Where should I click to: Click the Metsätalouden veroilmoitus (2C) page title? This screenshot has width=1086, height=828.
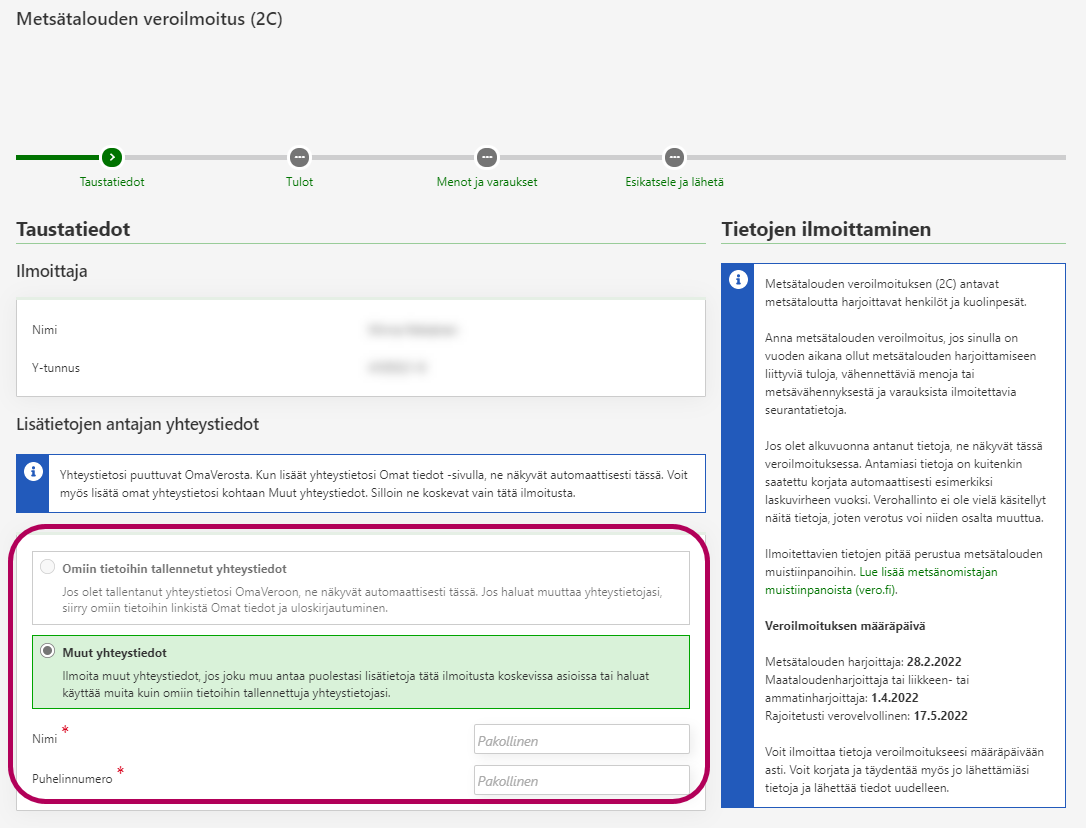[x=149, y=18]
